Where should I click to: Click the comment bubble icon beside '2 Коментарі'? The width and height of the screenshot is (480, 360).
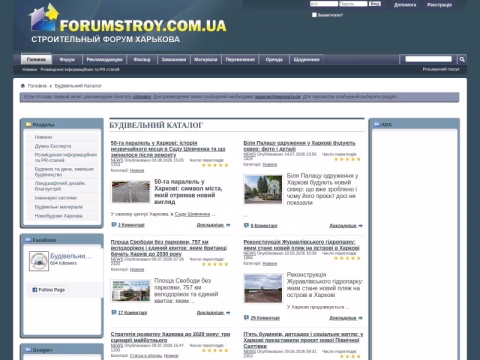click(x=114, y=225)
